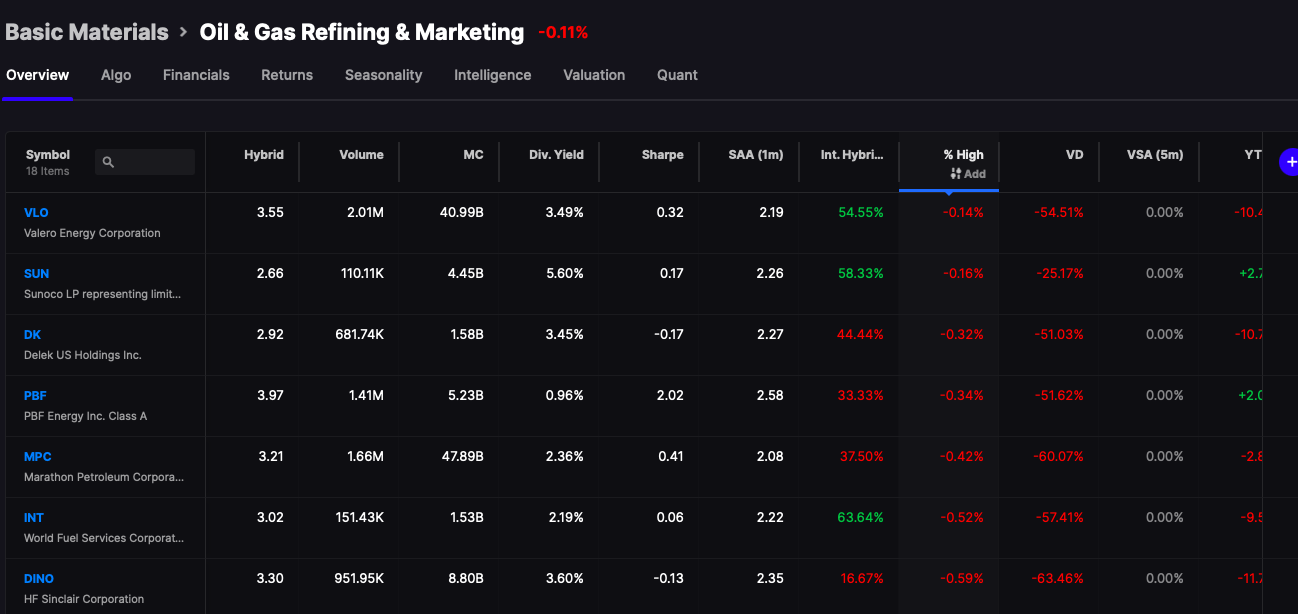This screenshot has width=1298, height=614.
Task: Click MPC volume value 1.66M
Action: tap(365, 457)
